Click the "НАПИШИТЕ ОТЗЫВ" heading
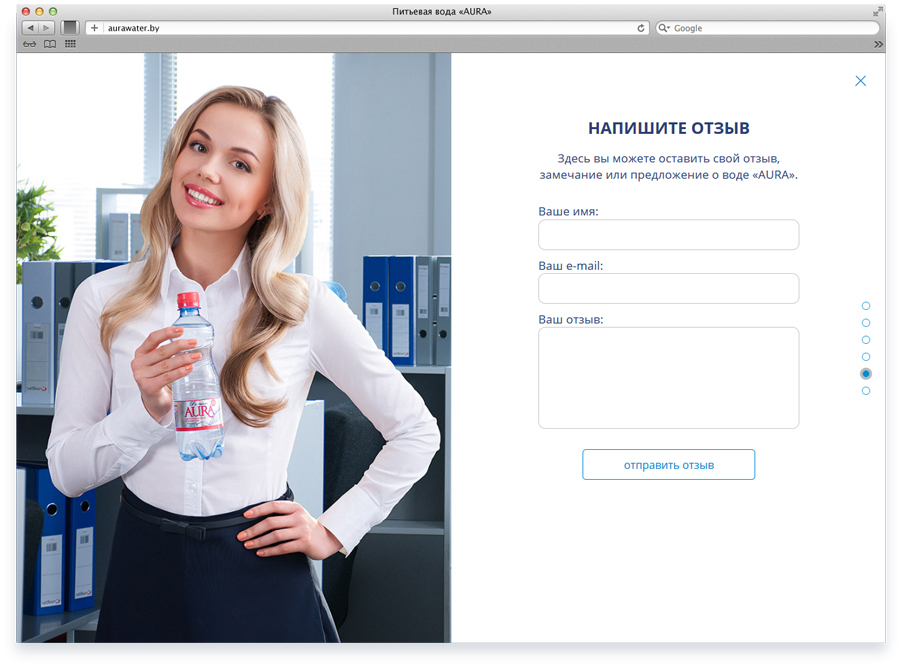This screenshot has width=900, height=666. [669, 128]
